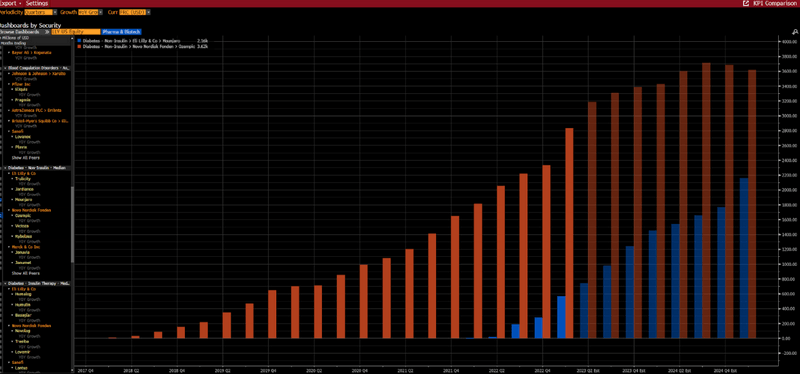Select the Pharma & Biotech tab
The height and width of the screenshot is (374, 800).
point(121,32)
